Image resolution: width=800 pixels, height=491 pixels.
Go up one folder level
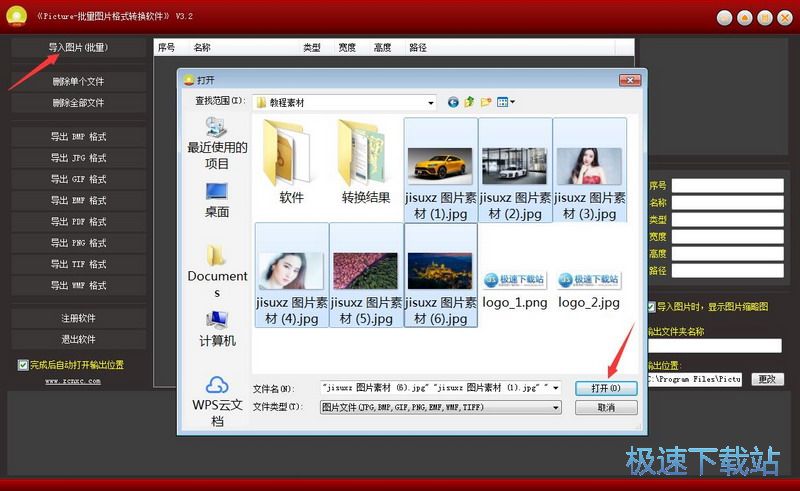point(470,102)
